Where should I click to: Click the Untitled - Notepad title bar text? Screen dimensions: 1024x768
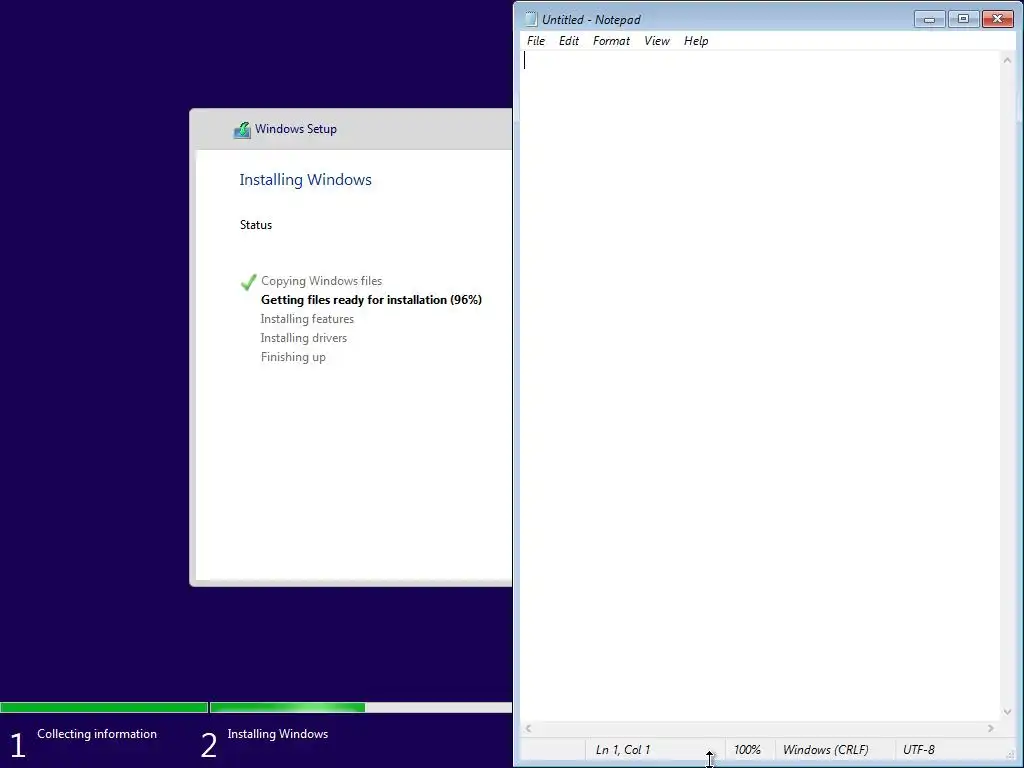pos(591,20)
